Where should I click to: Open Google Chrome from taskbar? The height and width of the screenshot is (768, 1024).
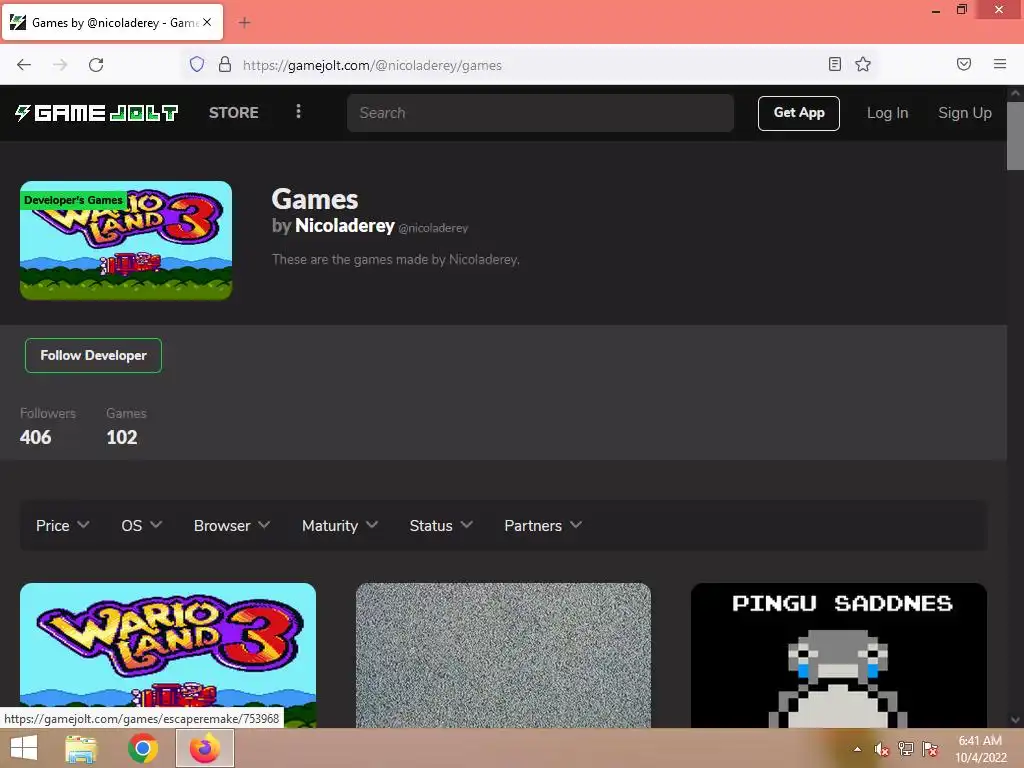tap(143, 748)
